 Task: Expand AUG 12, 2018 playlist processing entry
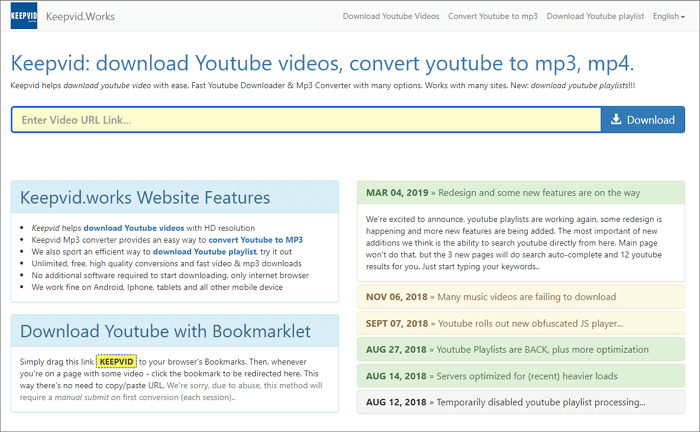click(x=500, y=403)
